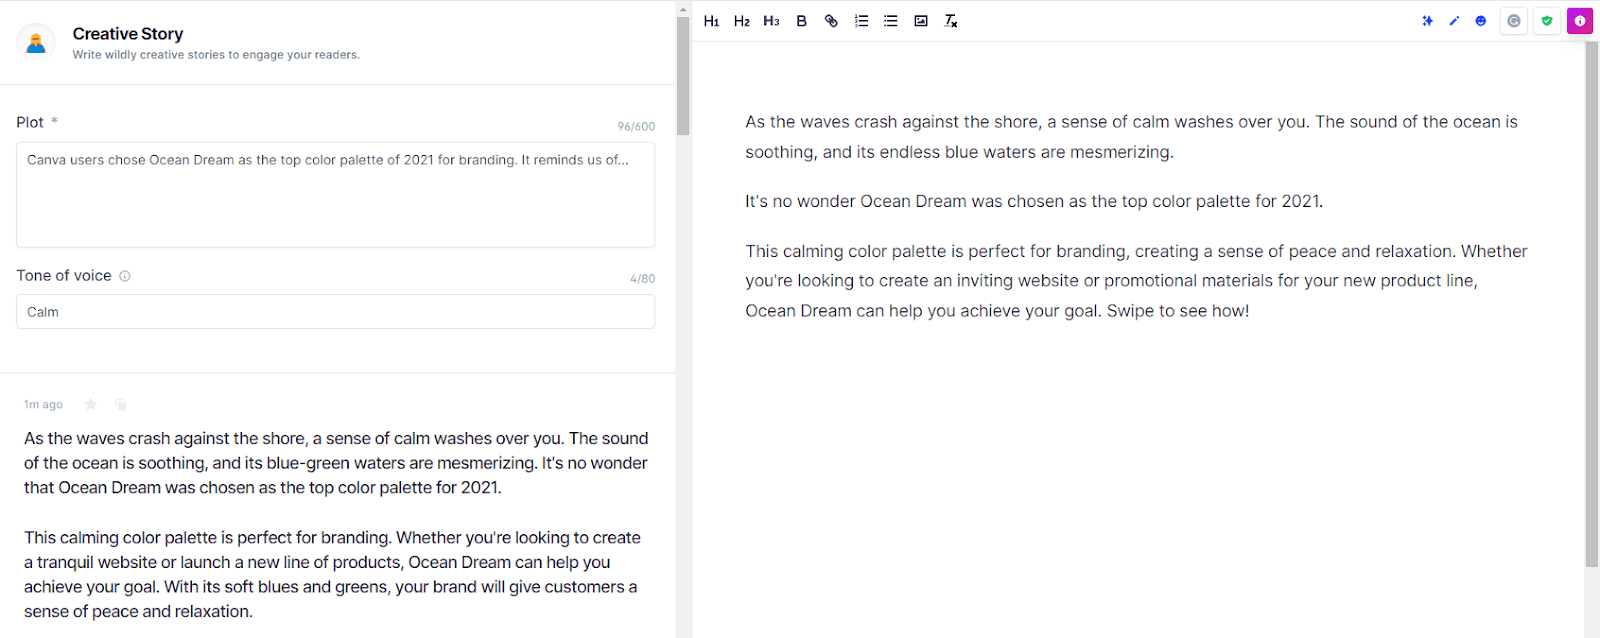Click the blue pencil edit icon
The height and width of the screenshot is (638, 1600).
(1454, 21)
